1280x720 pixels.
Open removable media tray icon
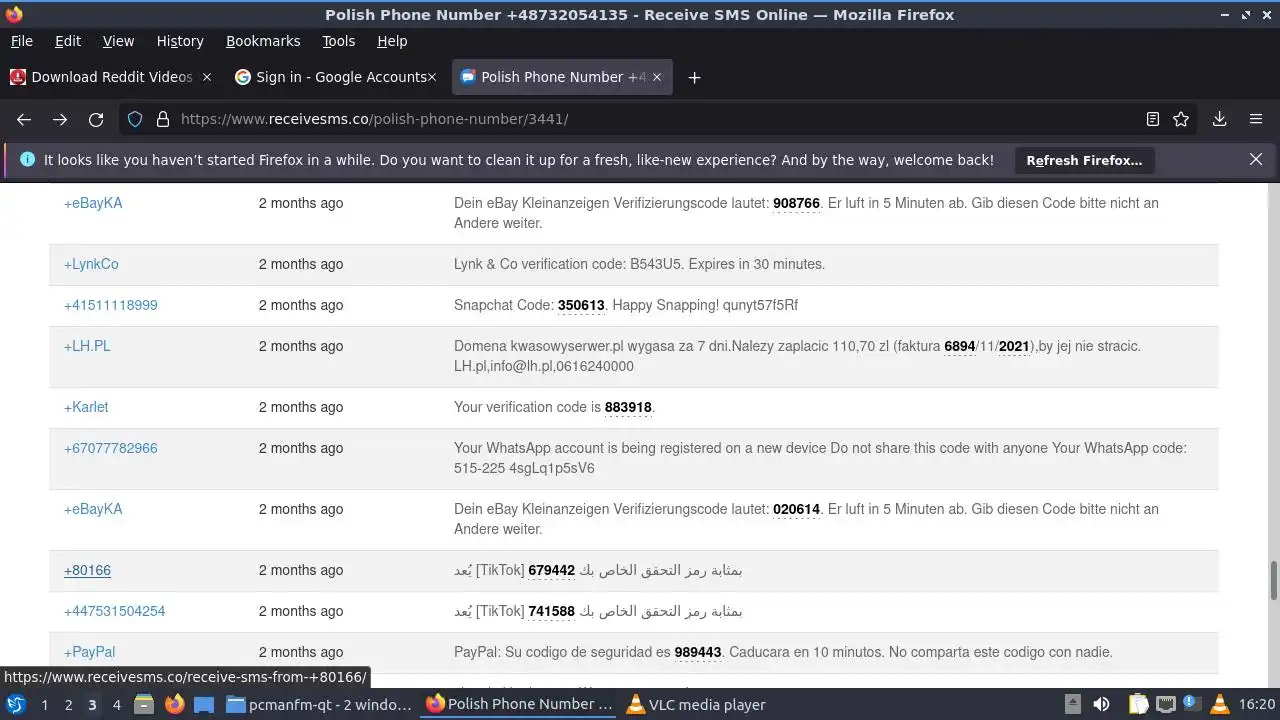pyautogui.click(x=1072, y=704)
